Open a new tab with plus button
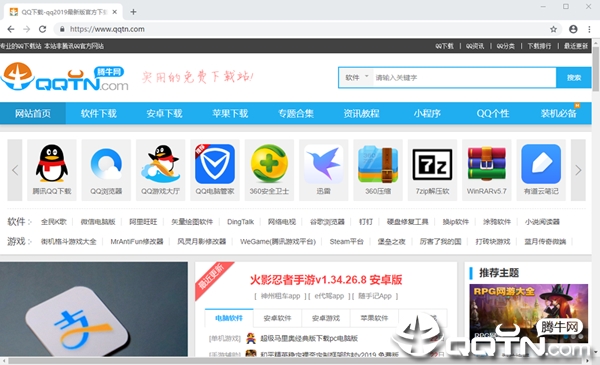 point(133,12)
